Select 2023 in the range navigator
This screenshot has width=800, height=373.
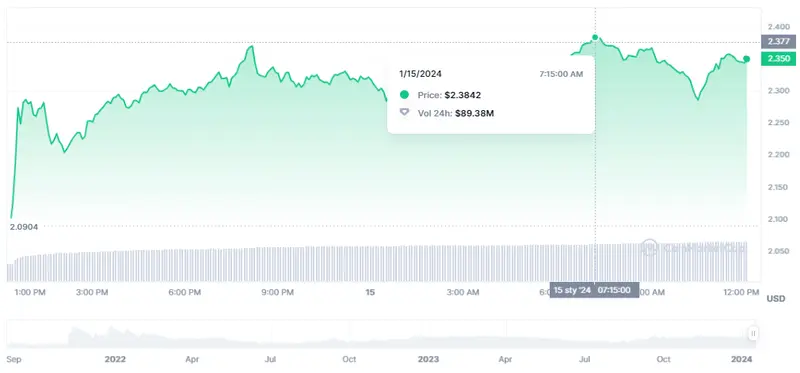coord(428,359)
